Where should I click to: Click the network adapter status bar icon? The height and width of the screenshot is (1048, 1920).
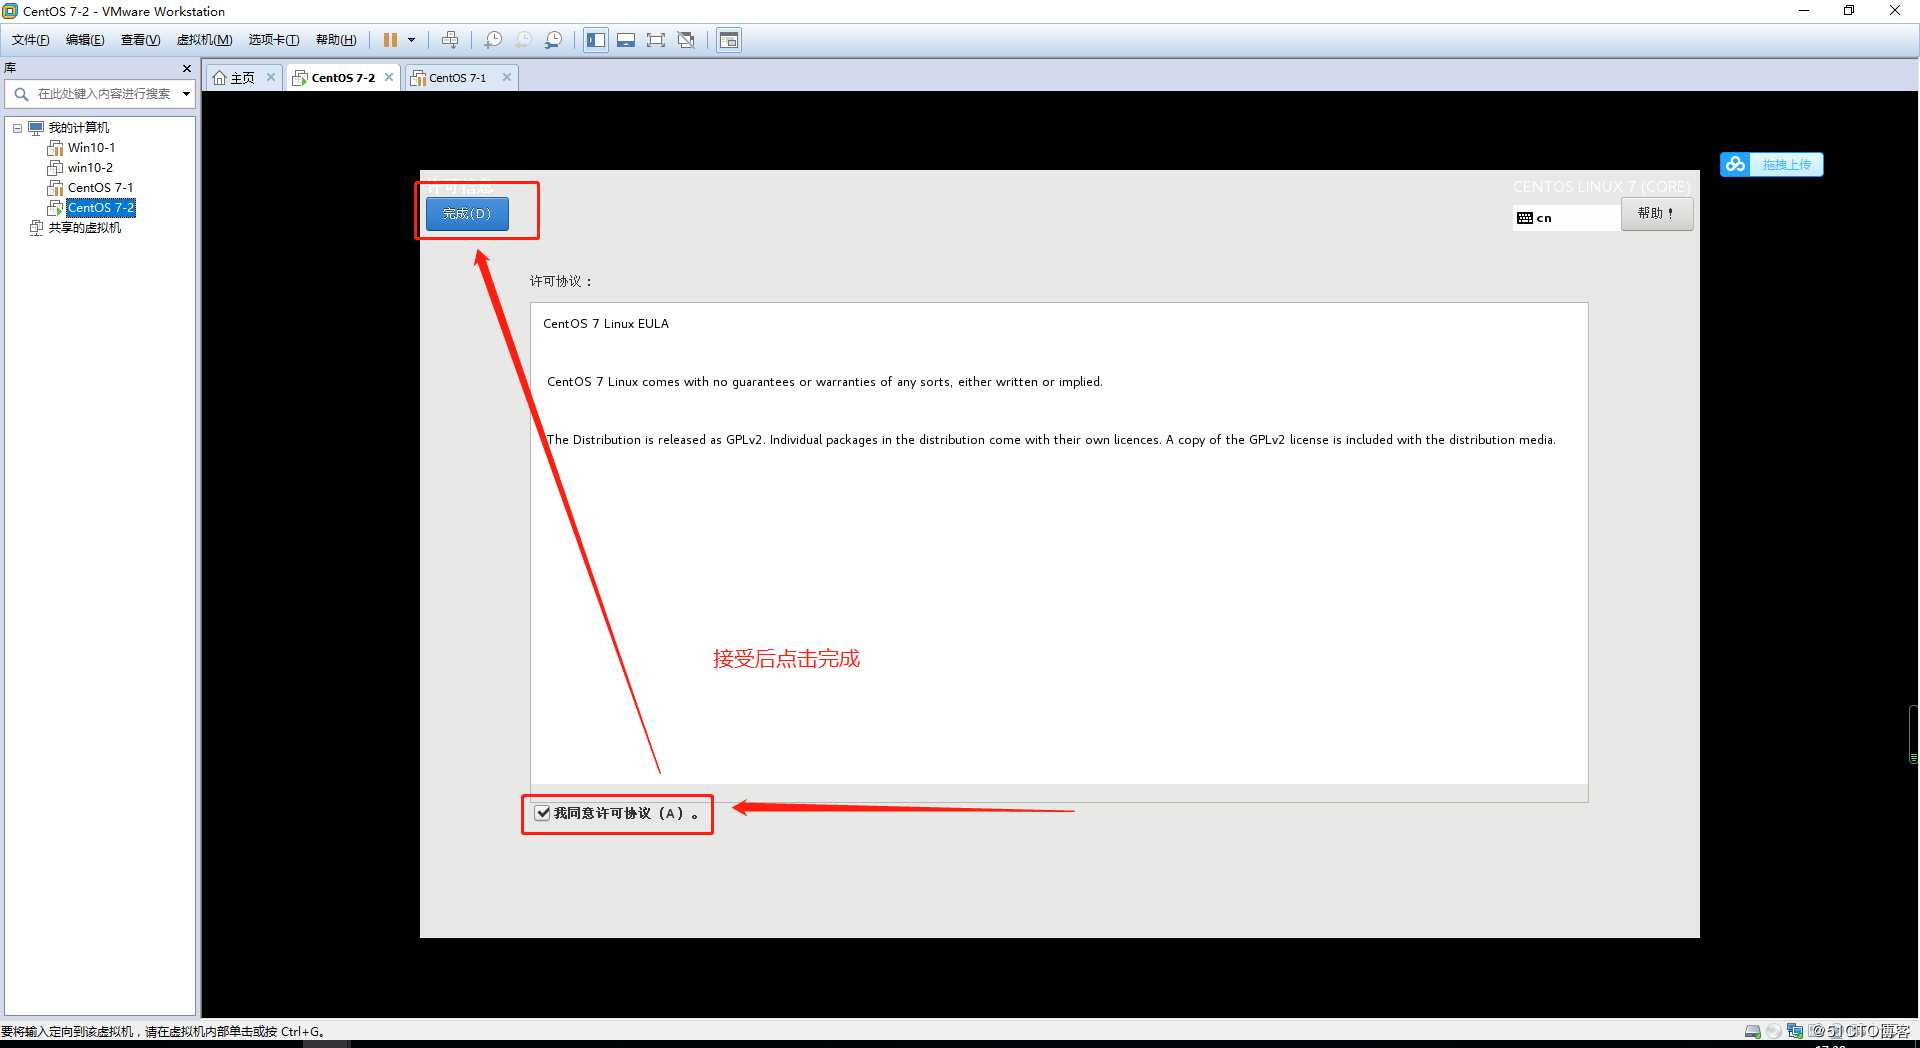(x=1795, y=1031)
